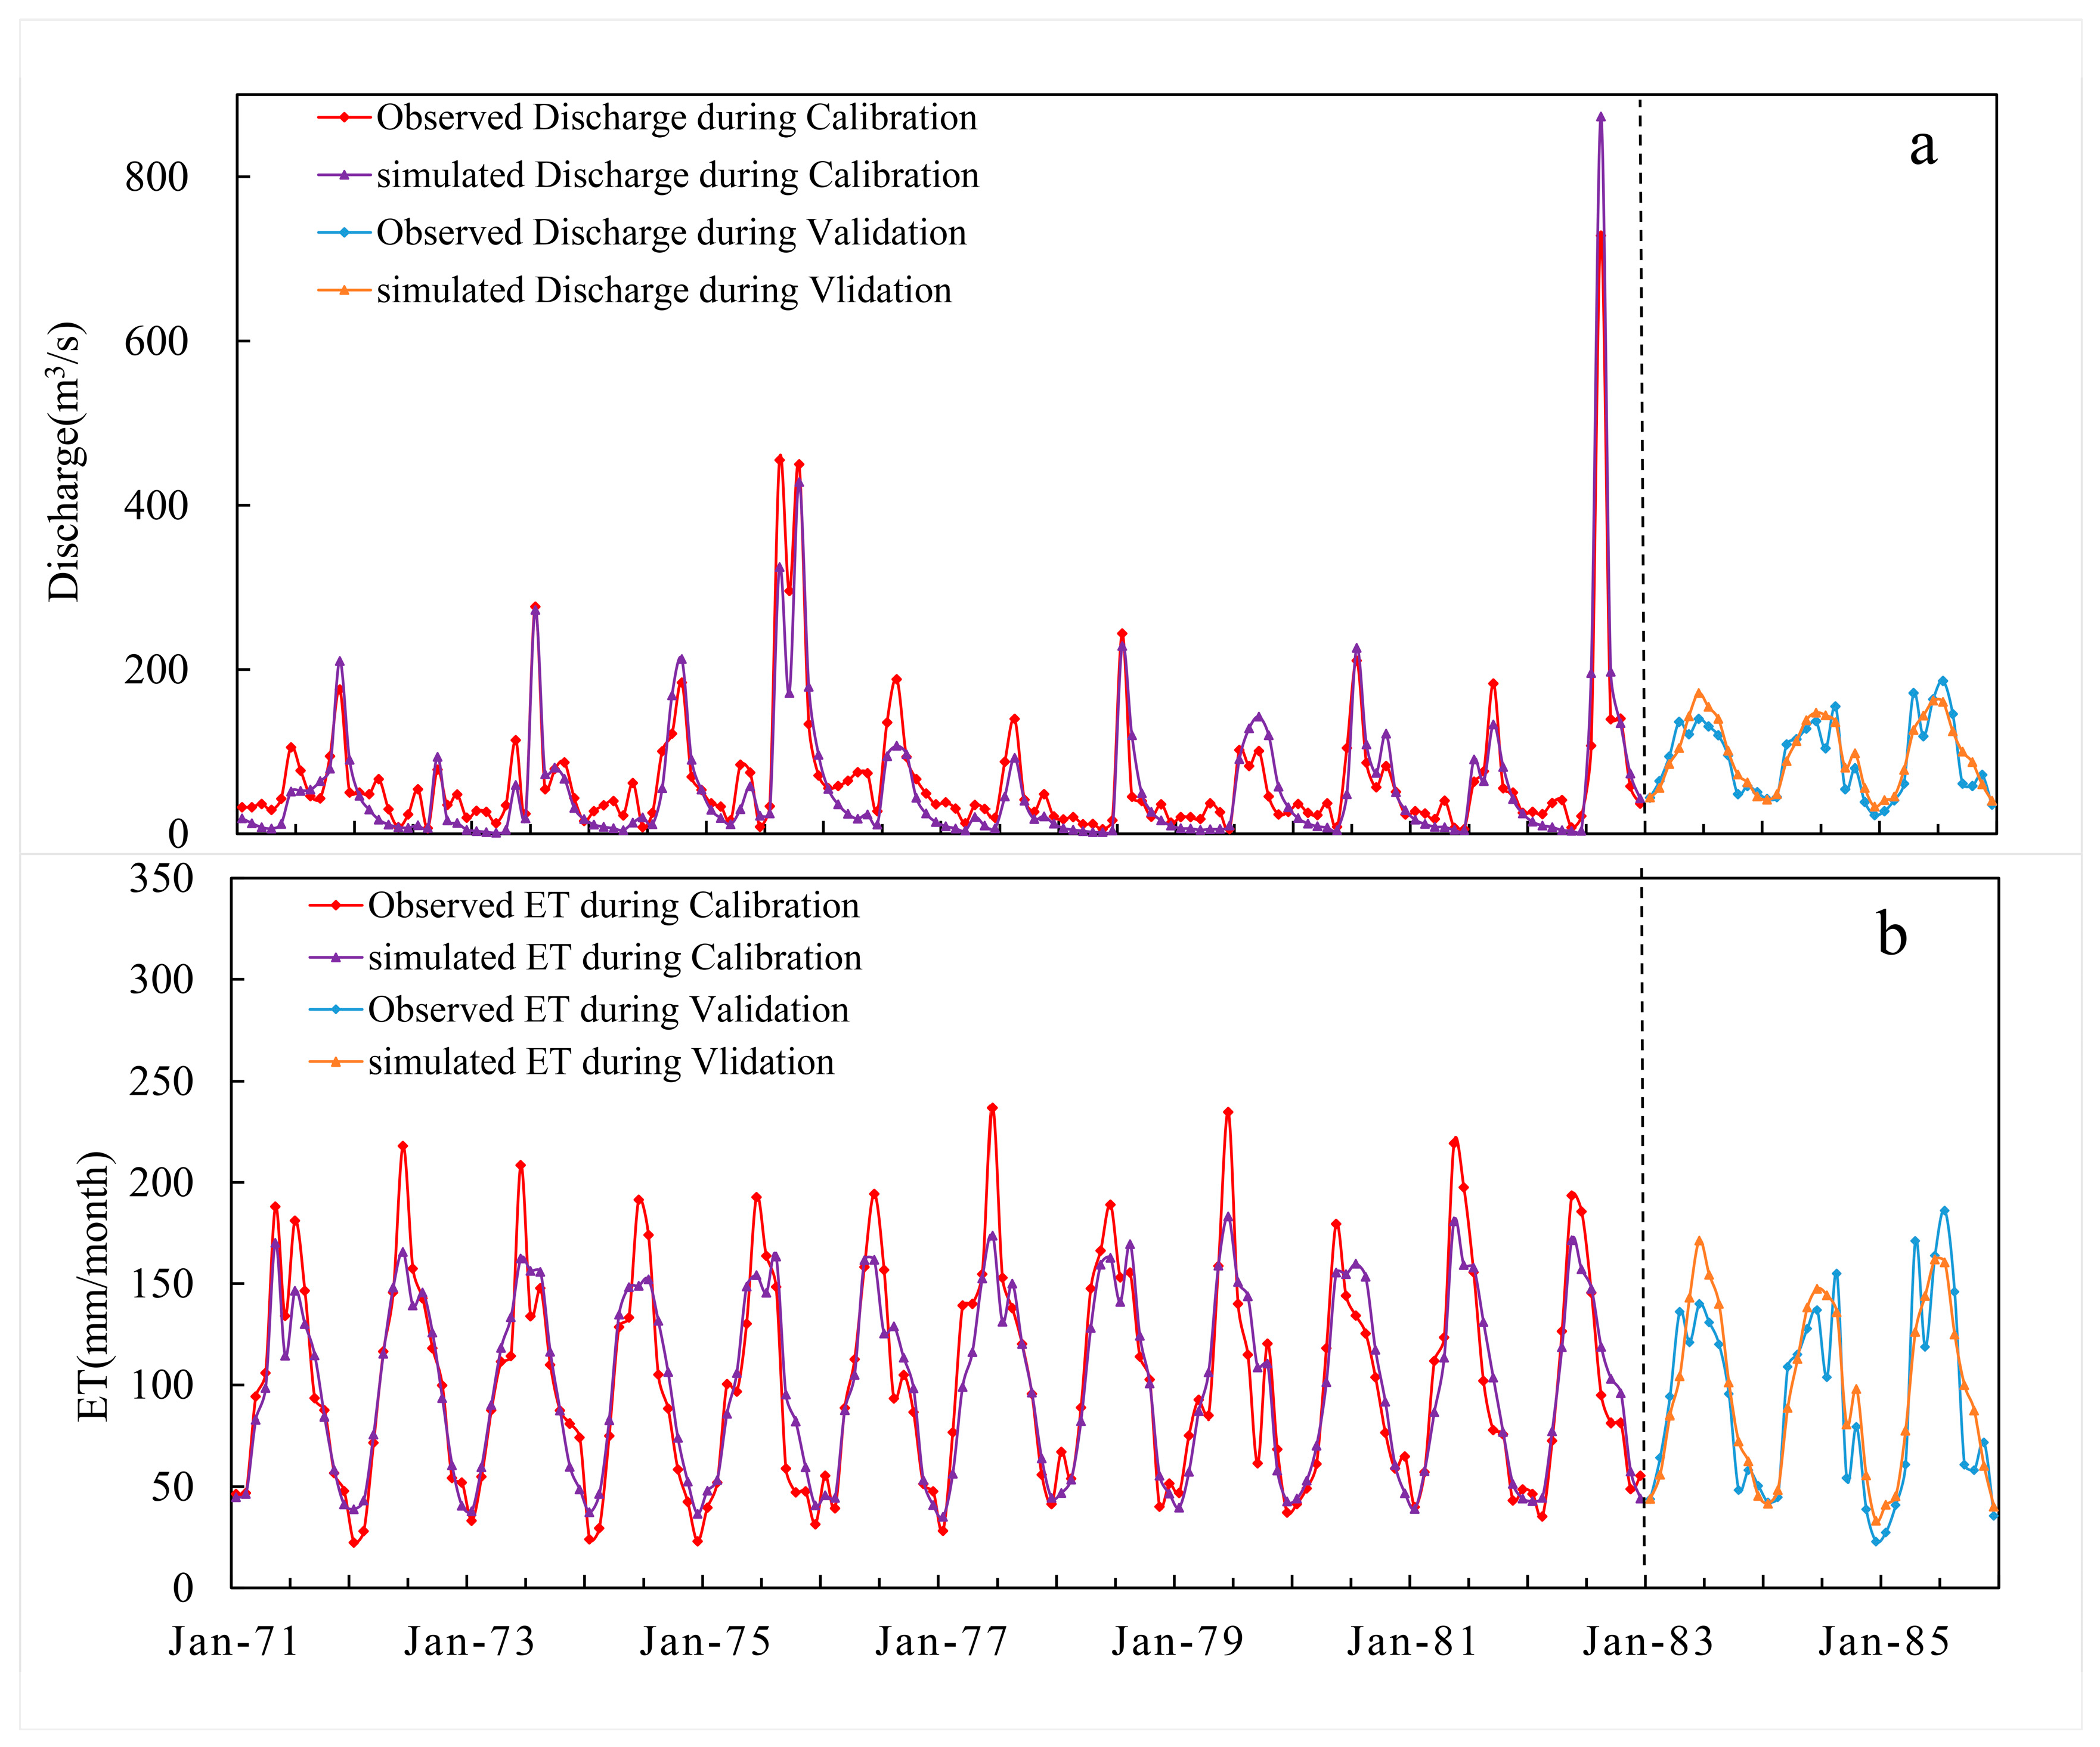Click the 800 tick label on discharge axis
Viewport: 2100px width, 1747px height.
click(x=156, y=177)
